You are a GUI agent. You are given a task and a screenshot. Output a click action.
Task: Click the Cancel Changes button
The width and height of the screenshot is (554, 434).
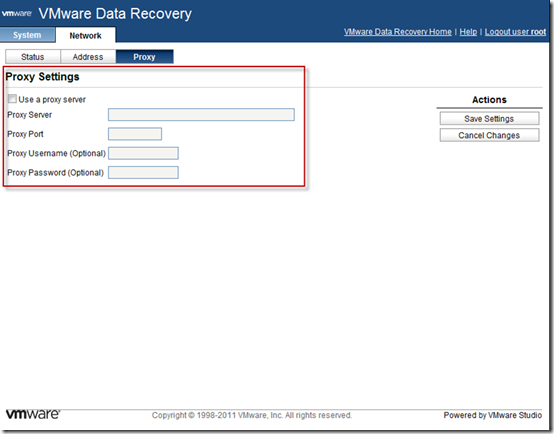click(489, 135)
